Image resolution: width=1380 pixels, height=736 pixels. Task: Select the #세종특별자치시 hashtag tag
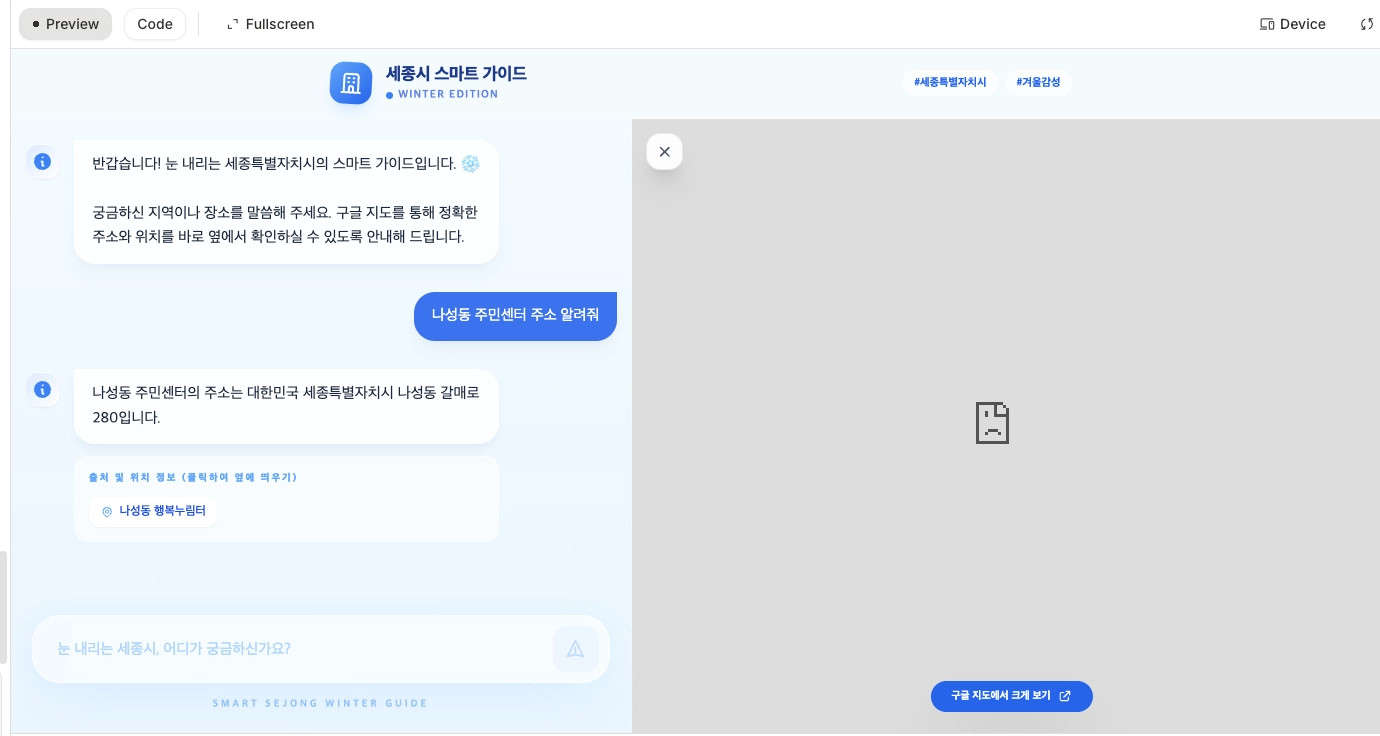pos(949,82)
